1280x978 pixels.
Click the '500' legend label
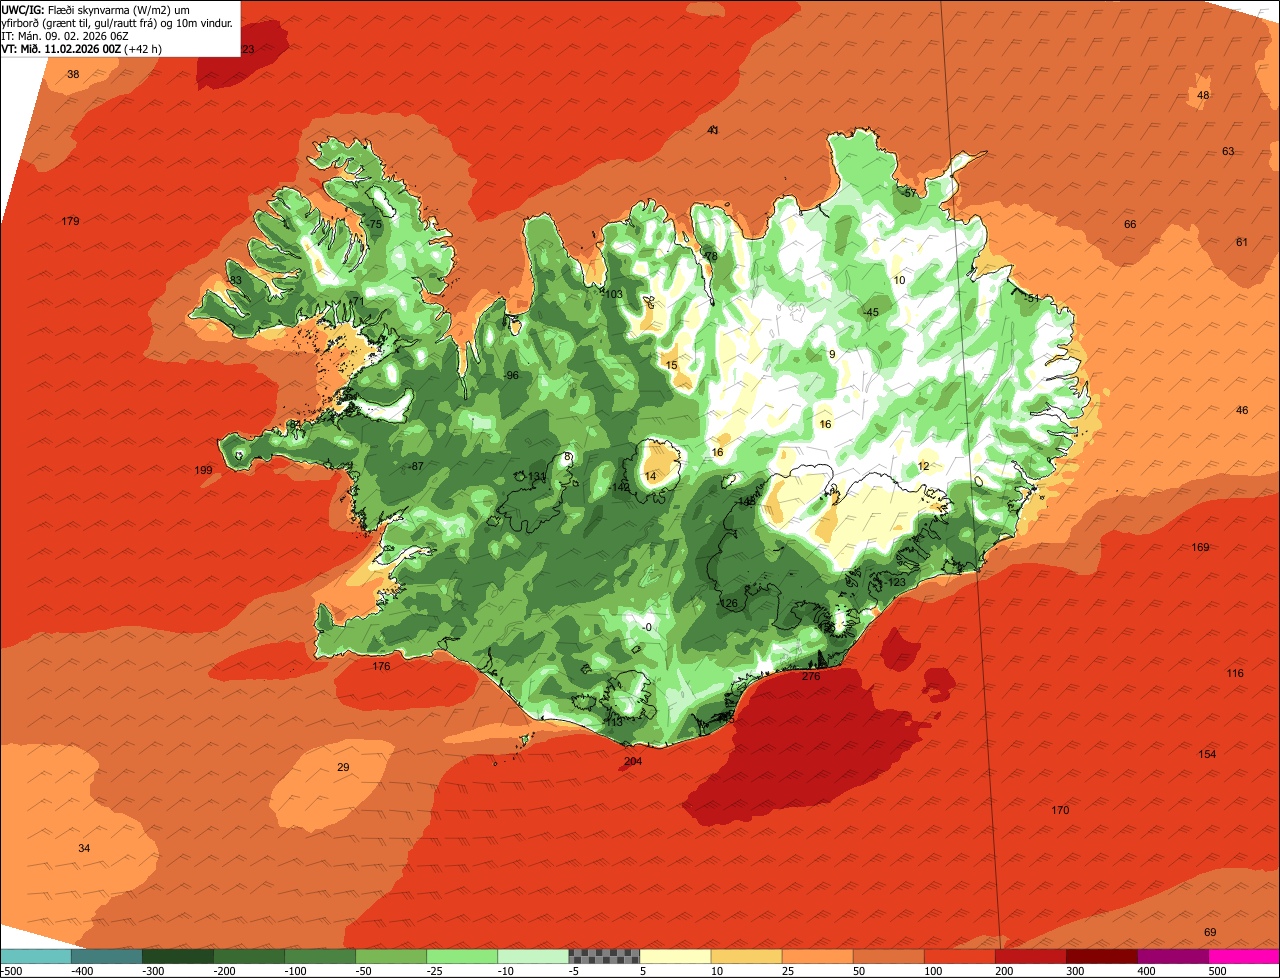(x=1218, y=971)
